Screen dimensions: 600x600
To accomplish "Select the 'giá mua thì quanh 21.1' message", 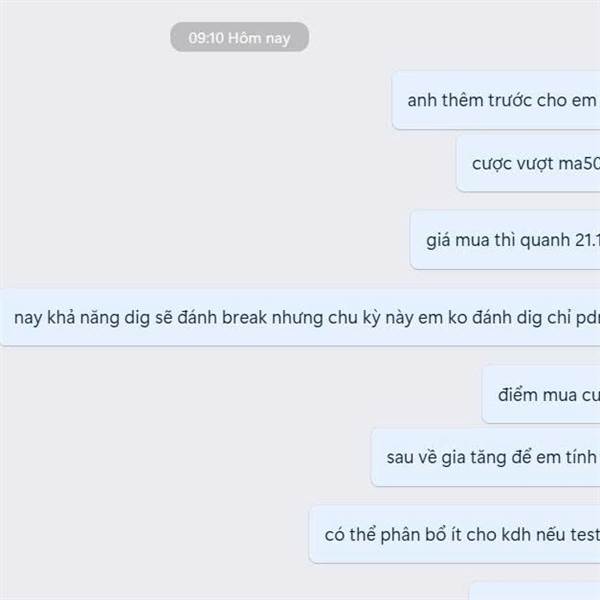I will (505, 240).
